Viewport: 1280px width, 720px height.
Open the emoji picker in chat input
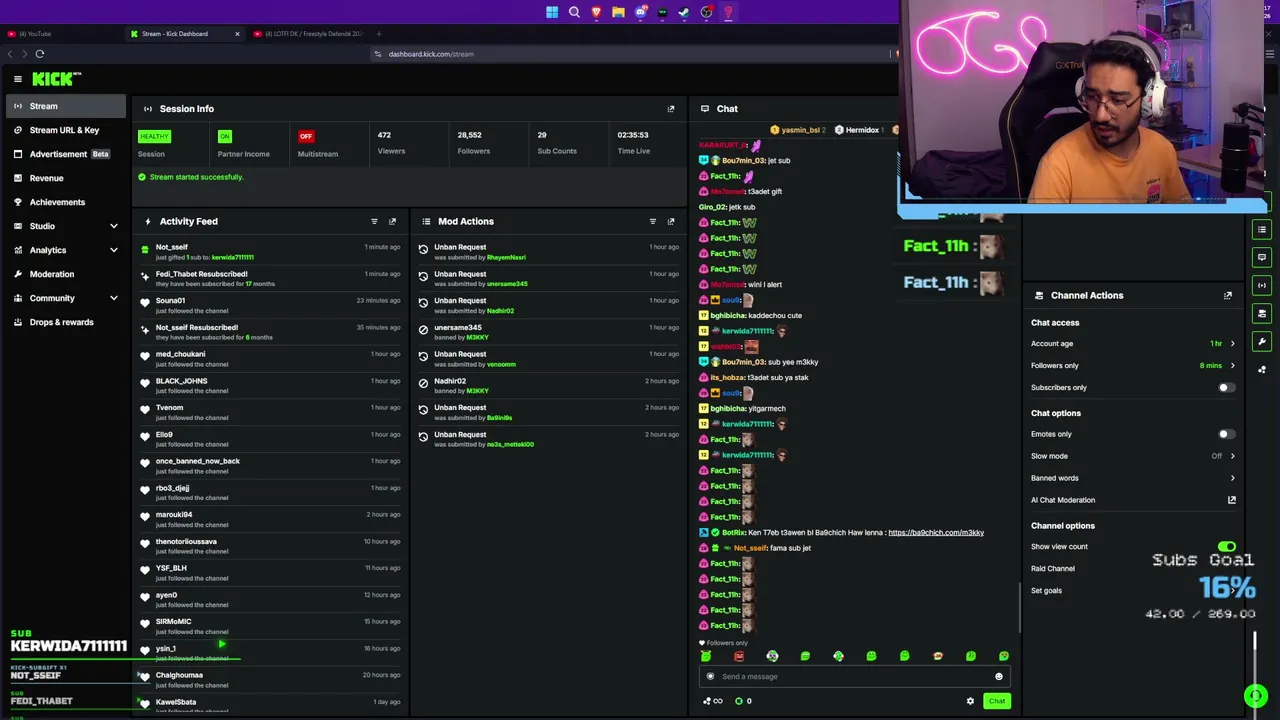point(998,677)
